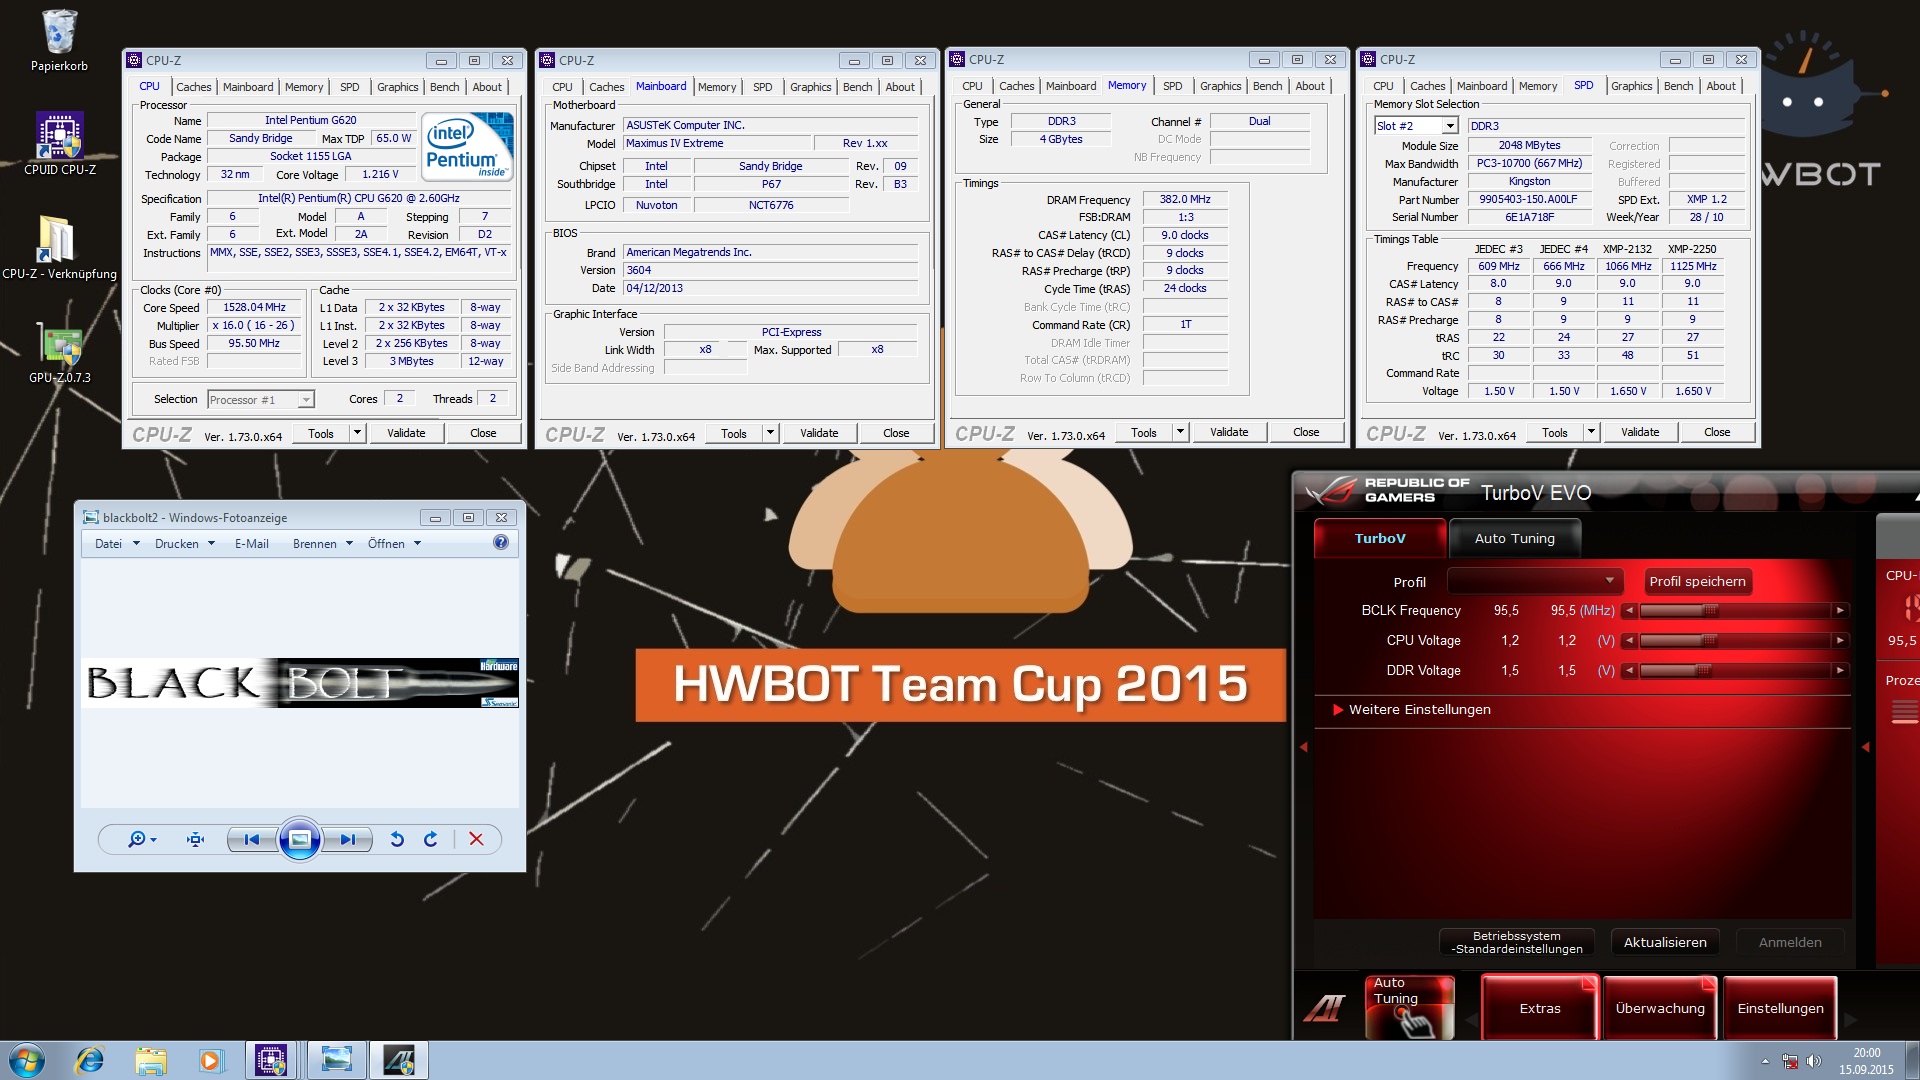
Task: Delete the image with the red X
Action: [477, 839]
